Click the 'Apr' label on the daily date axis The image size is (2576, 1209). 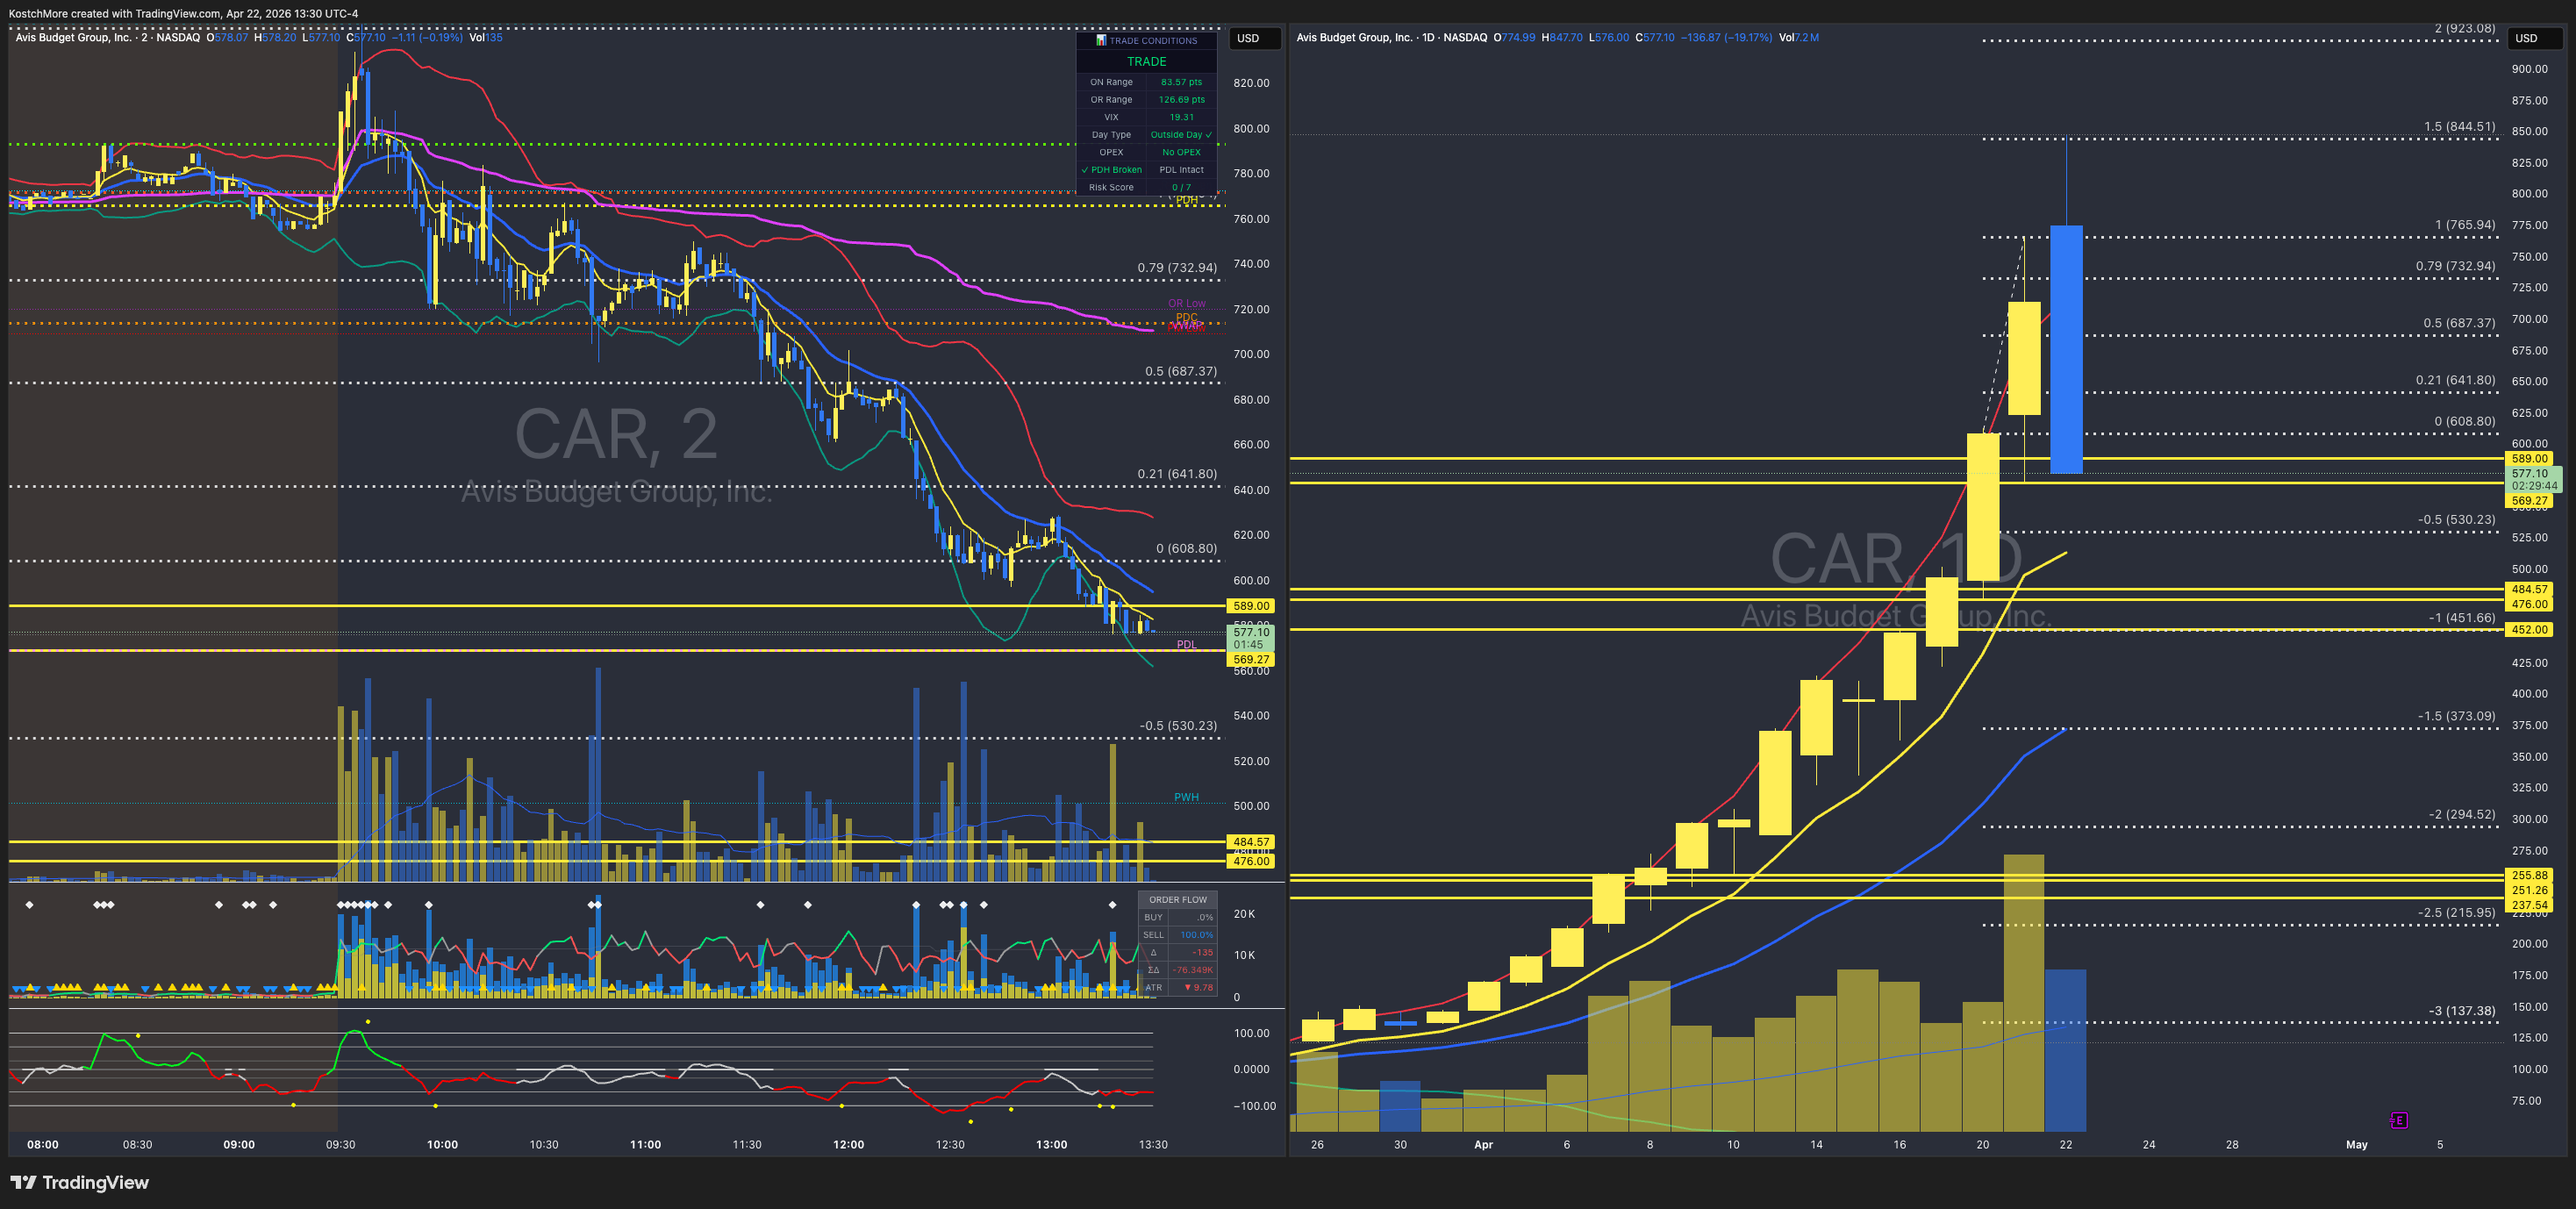tap(1483, 1145)
